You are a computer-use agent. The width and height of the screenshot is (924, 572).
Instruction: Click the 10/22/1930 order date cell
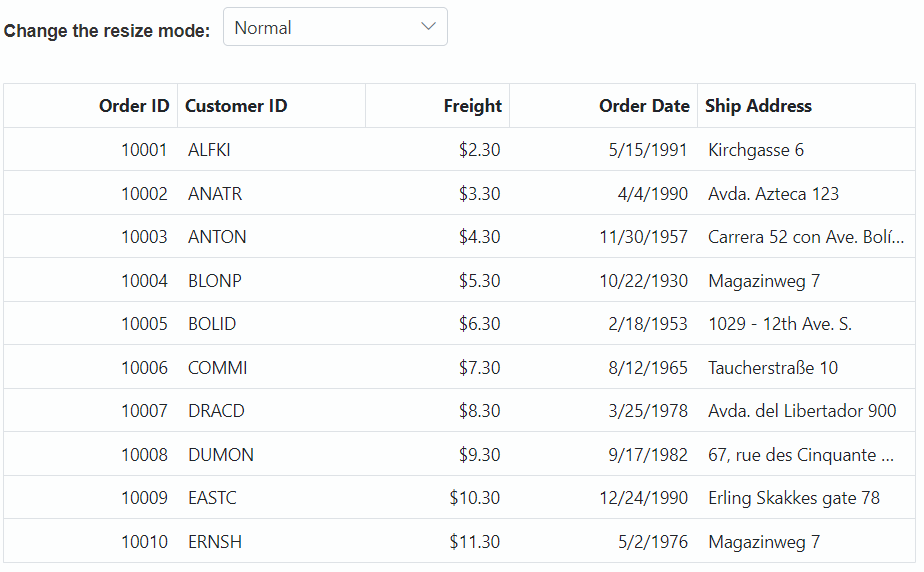(603, 280)
